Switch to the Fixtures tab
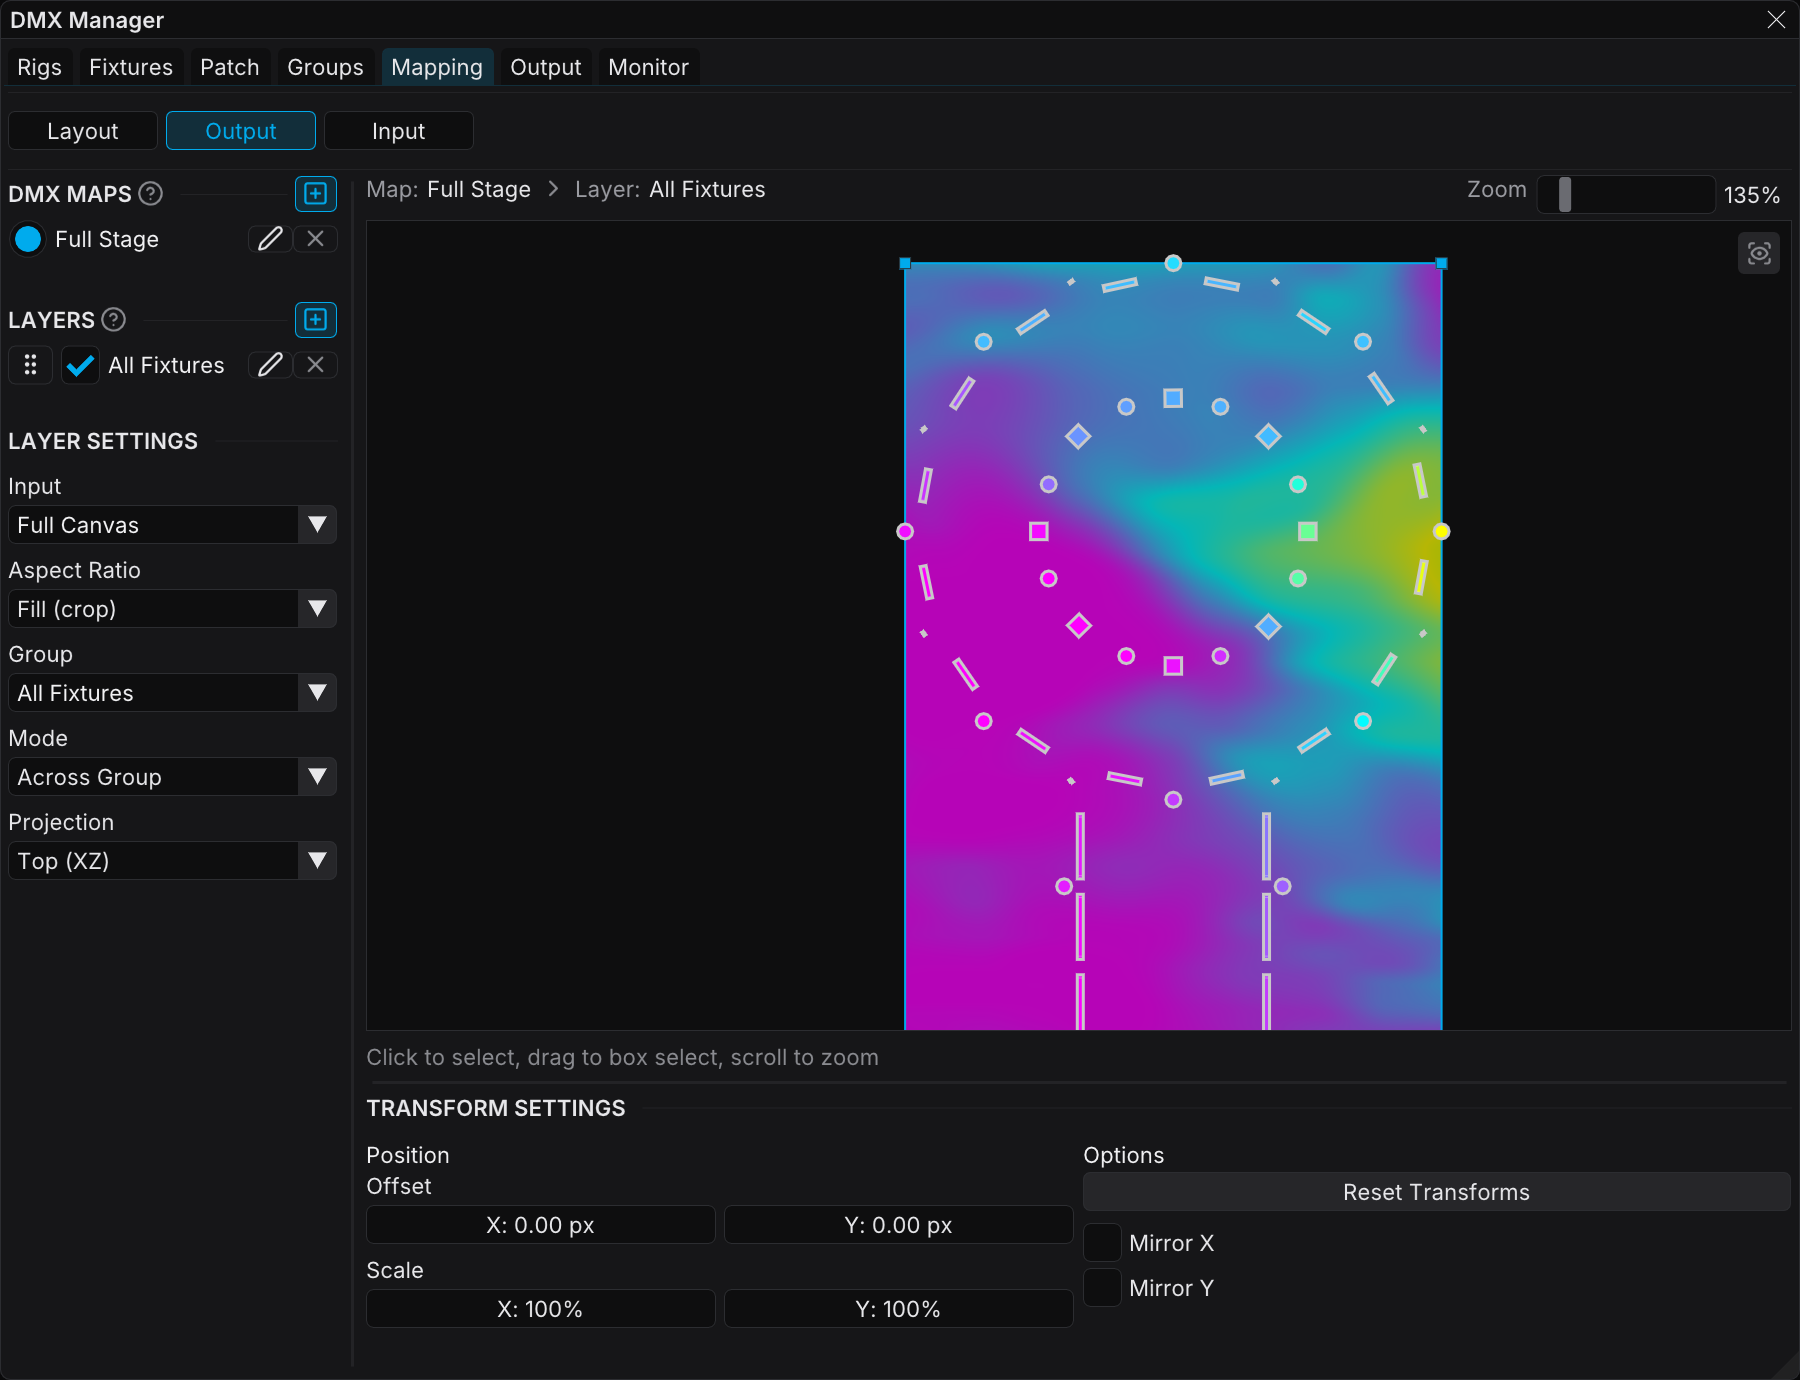The image size is (1800, 1380). (x=131, y=67)
